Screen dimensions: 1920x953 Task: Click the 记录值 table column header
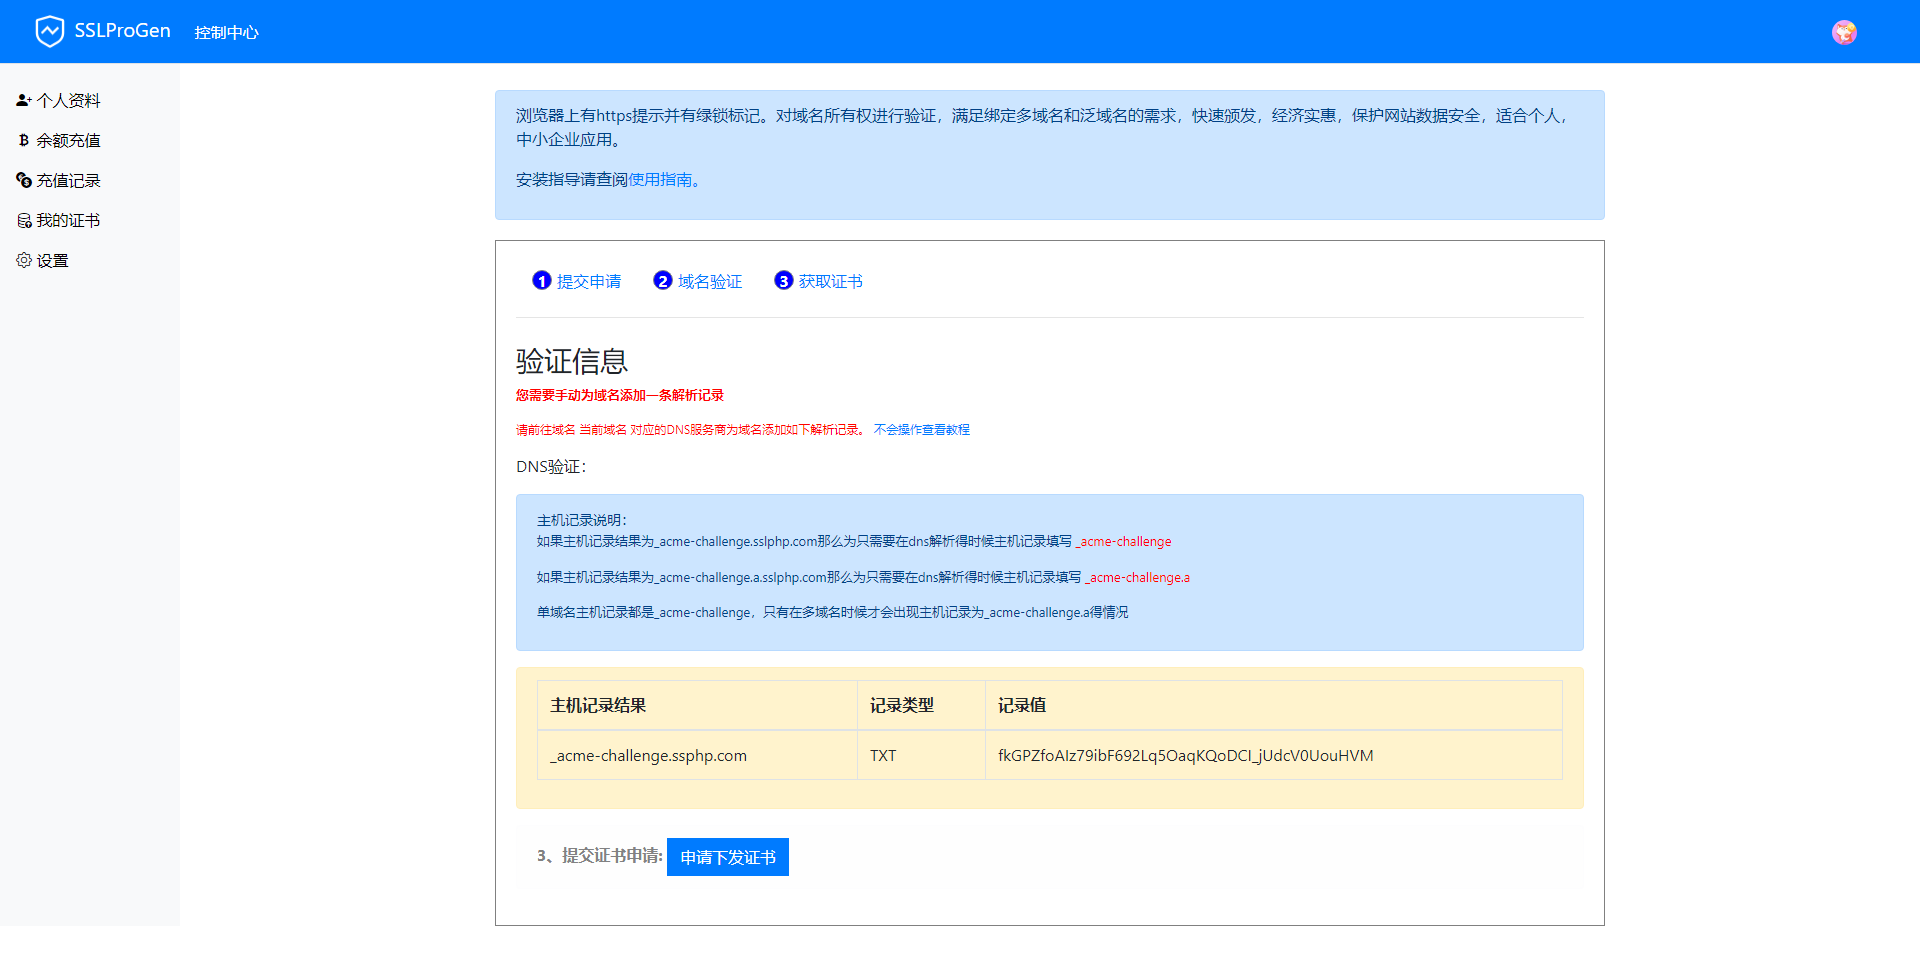1021,705
